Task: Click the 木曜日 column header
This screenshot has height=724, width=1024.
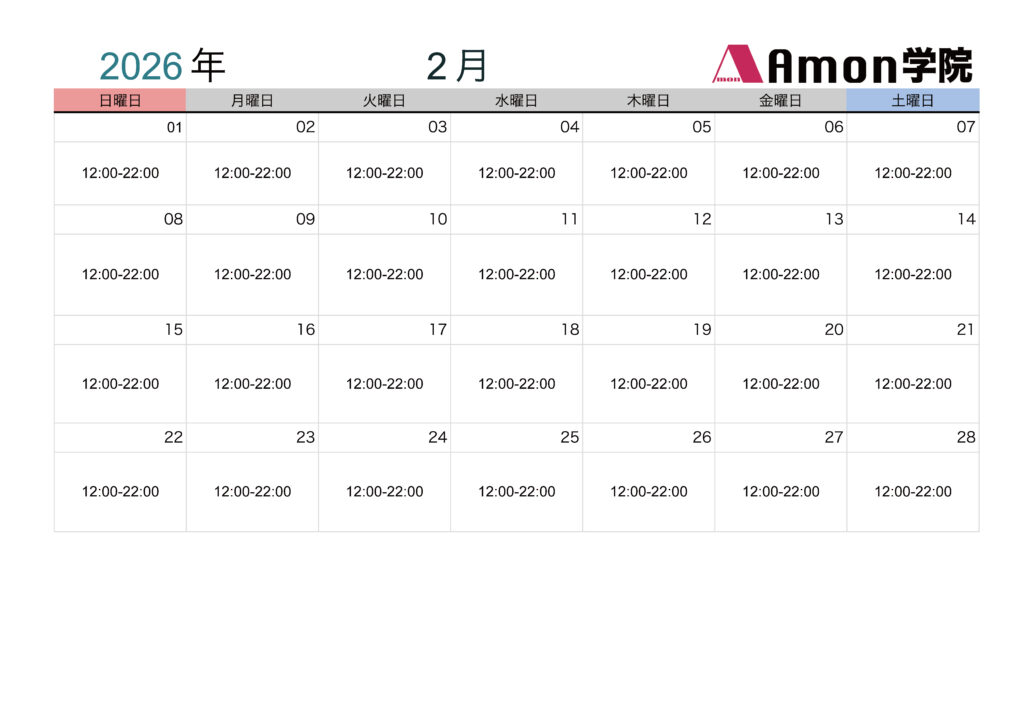Action: point(648,100)
